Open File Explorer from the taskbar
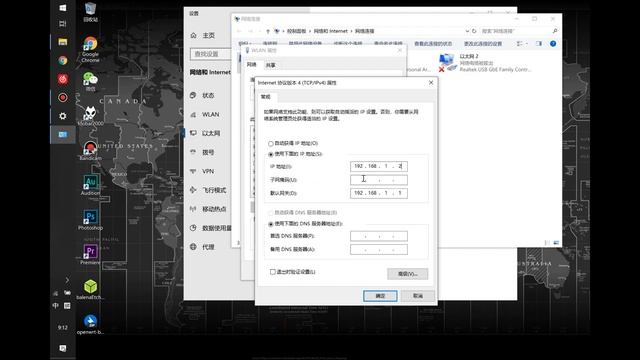Screen dimensions: 640x360 coord(62,42)
